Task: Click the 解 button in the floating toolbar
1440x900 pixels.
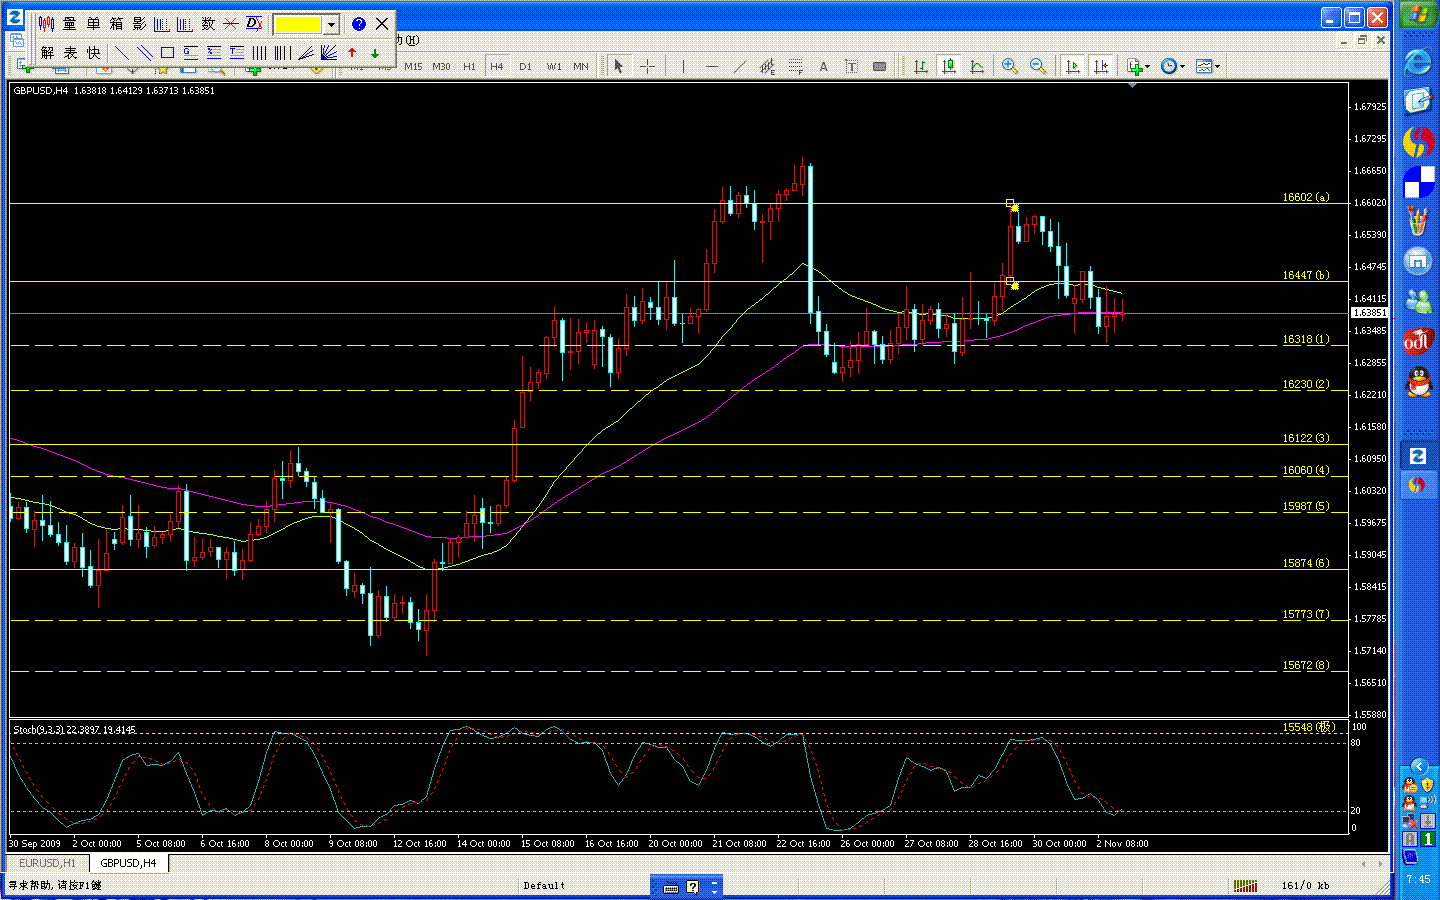Action: 47,53
